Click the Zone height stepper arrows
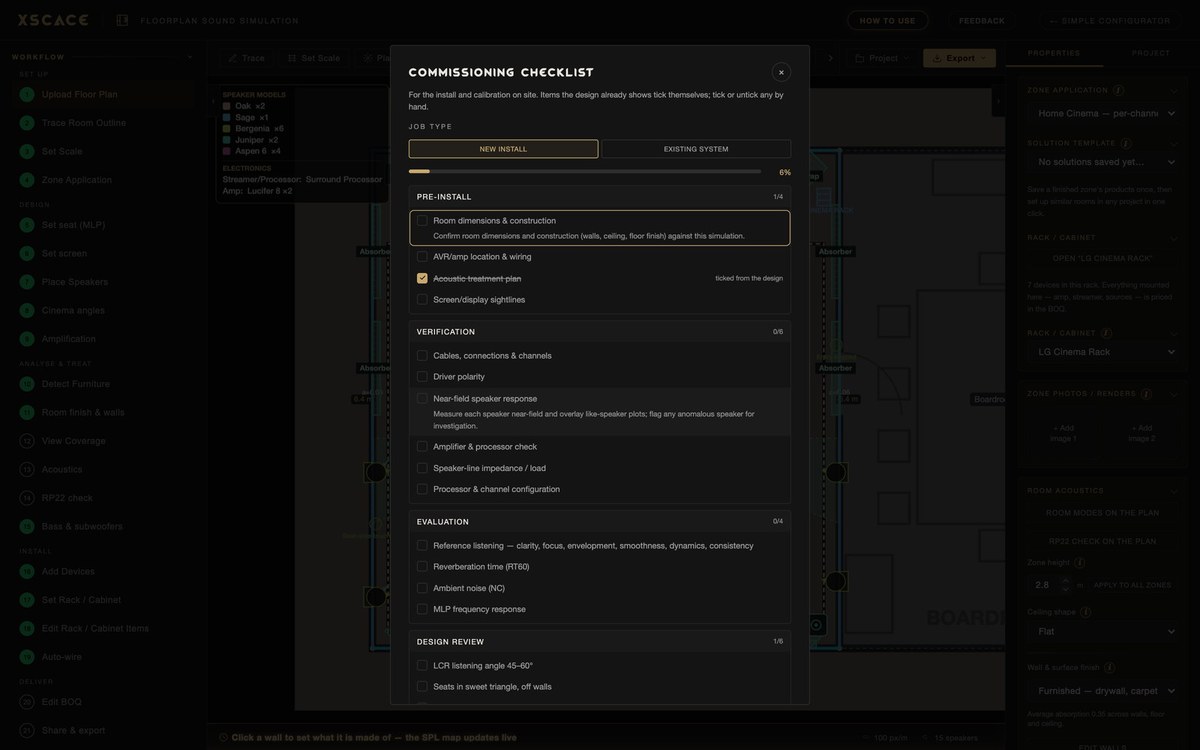Viewport: 1200px width, 750px height. pyautogui.click(x=1066, y=585)
